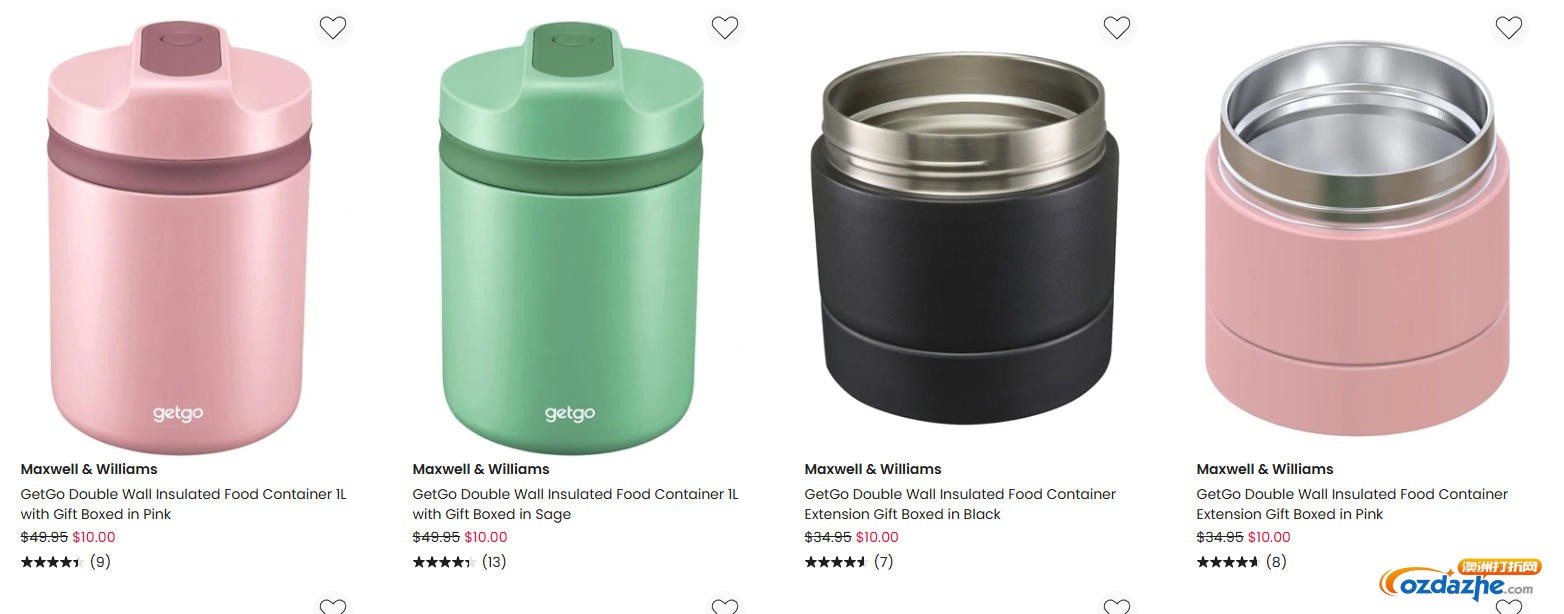Screen dimensions: 1564x614
Task: Open 'Gift Boxed in Sage' product title
Action: tap(575, 504)
